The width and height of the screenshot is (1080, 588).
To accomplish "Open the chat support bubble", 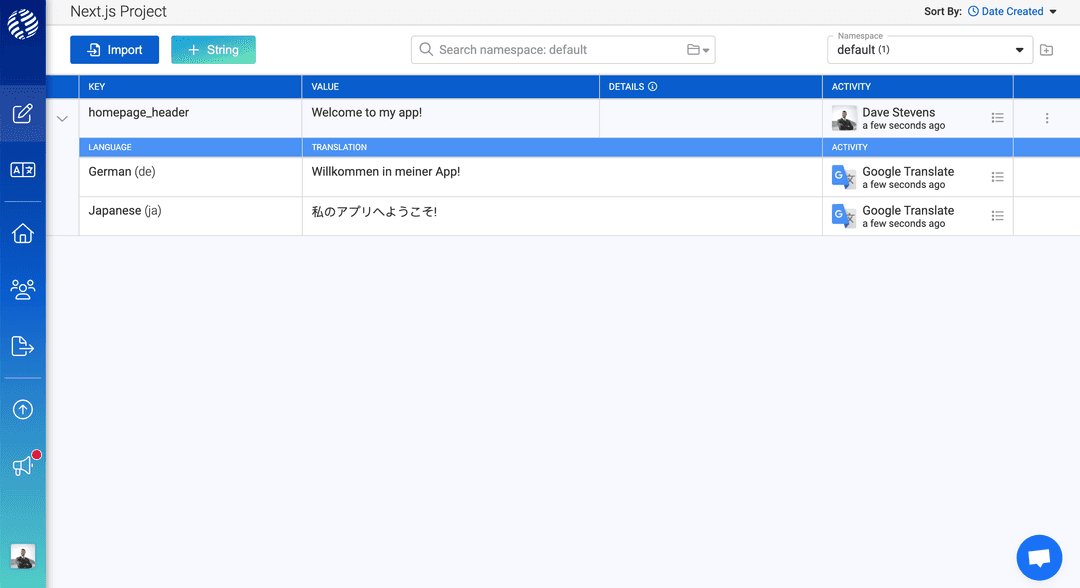I will [1039, 558].
